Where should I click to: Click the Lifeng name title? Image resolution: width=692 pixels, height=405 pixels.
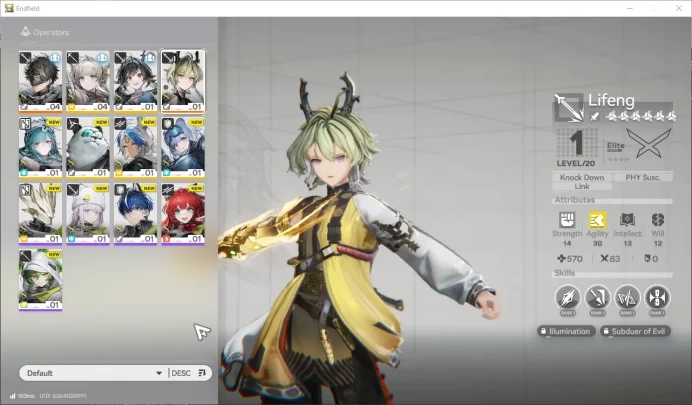click(x=611, y=101)
